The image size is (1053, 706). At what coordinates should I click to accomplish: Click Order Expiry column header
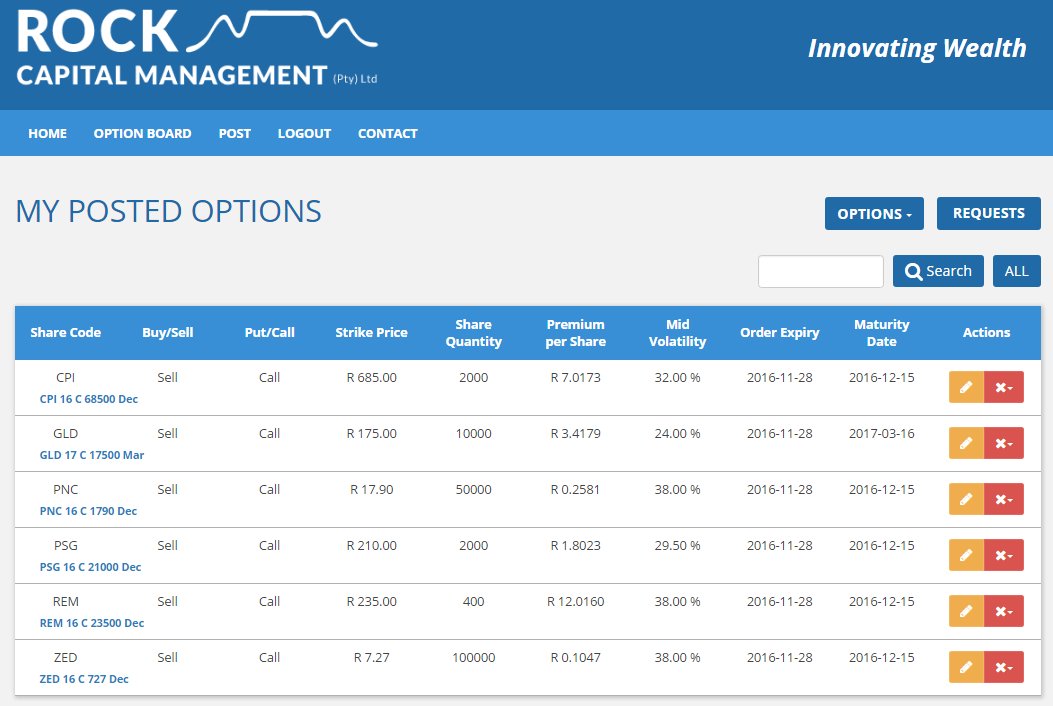pyautogui.click(x=780, y=333)
